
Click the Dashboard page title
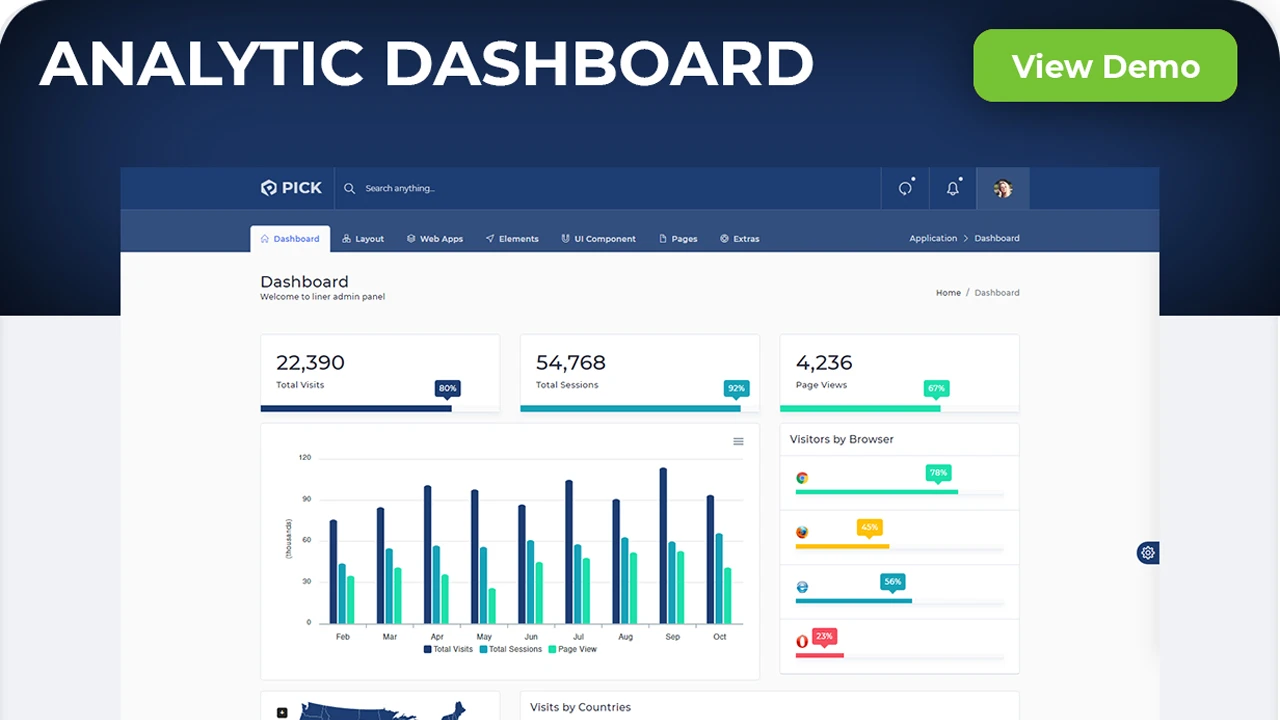pos(304,282)
